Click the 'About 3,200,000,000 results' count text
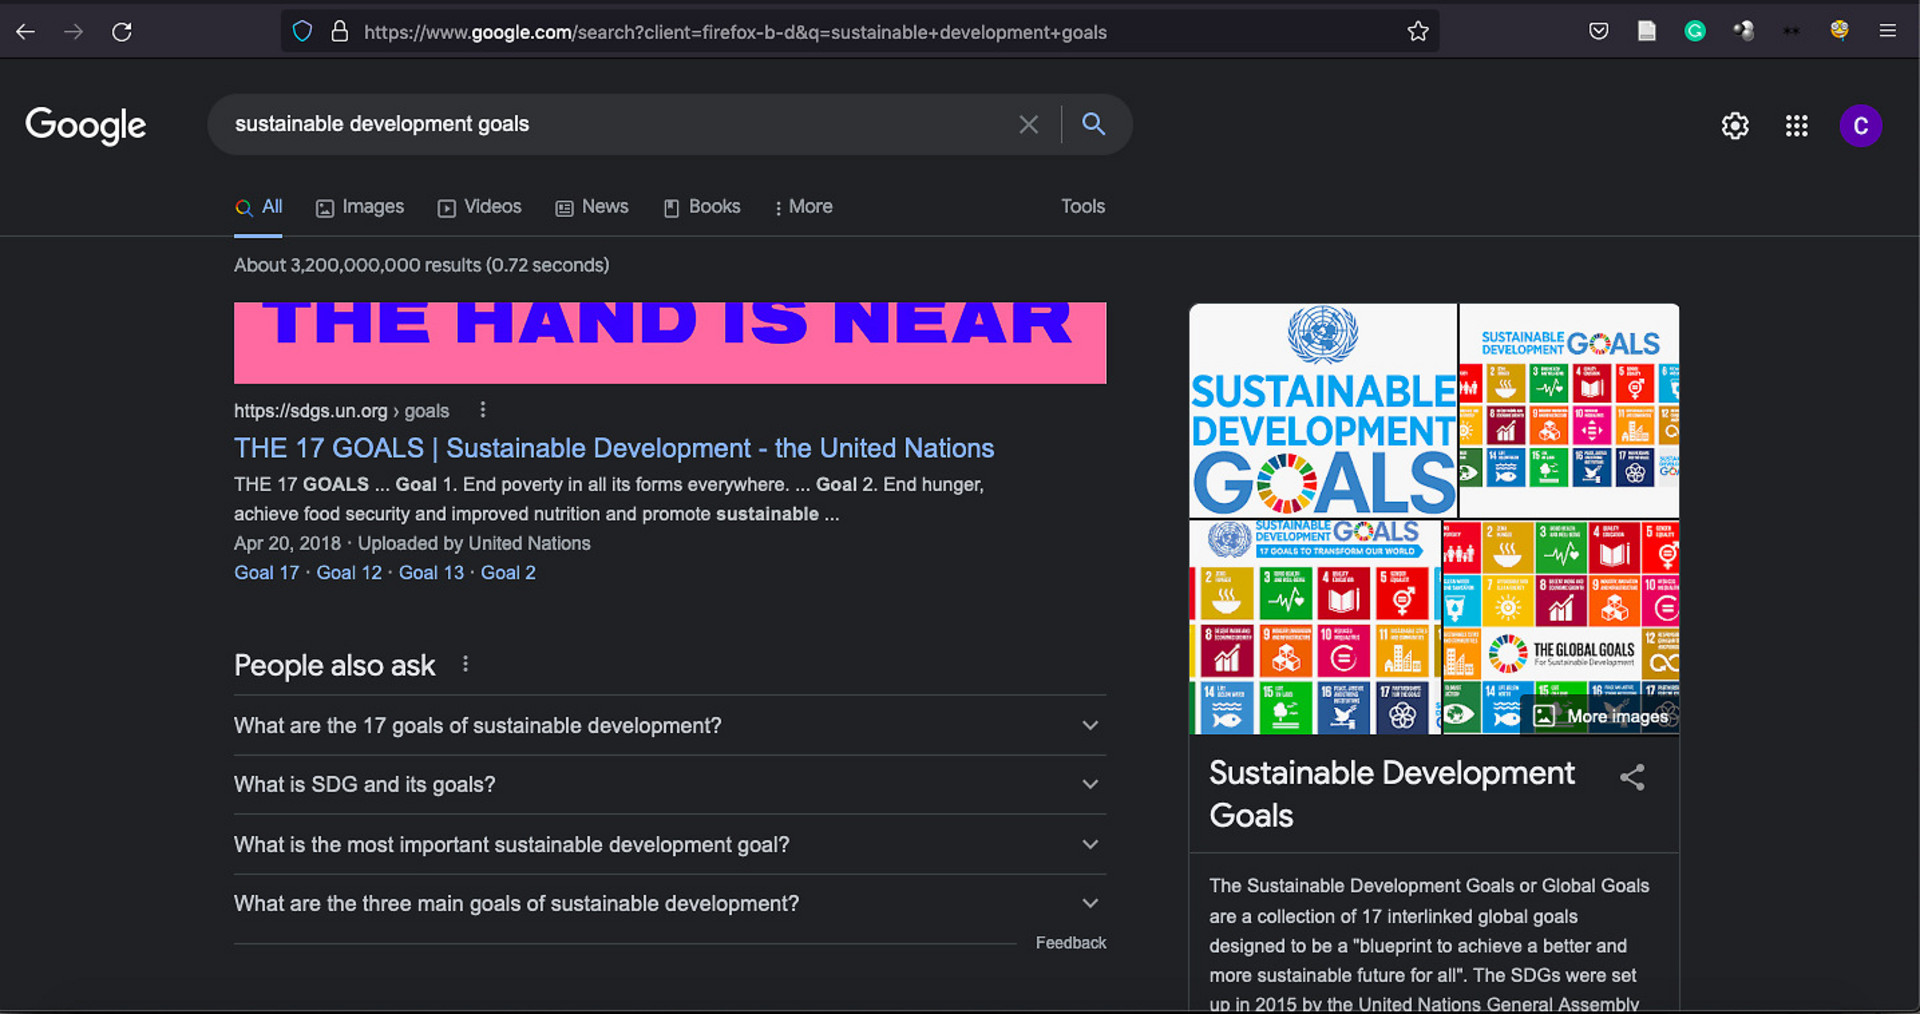The width and height of the screenshot is (1920, 1014). [421, 265]
